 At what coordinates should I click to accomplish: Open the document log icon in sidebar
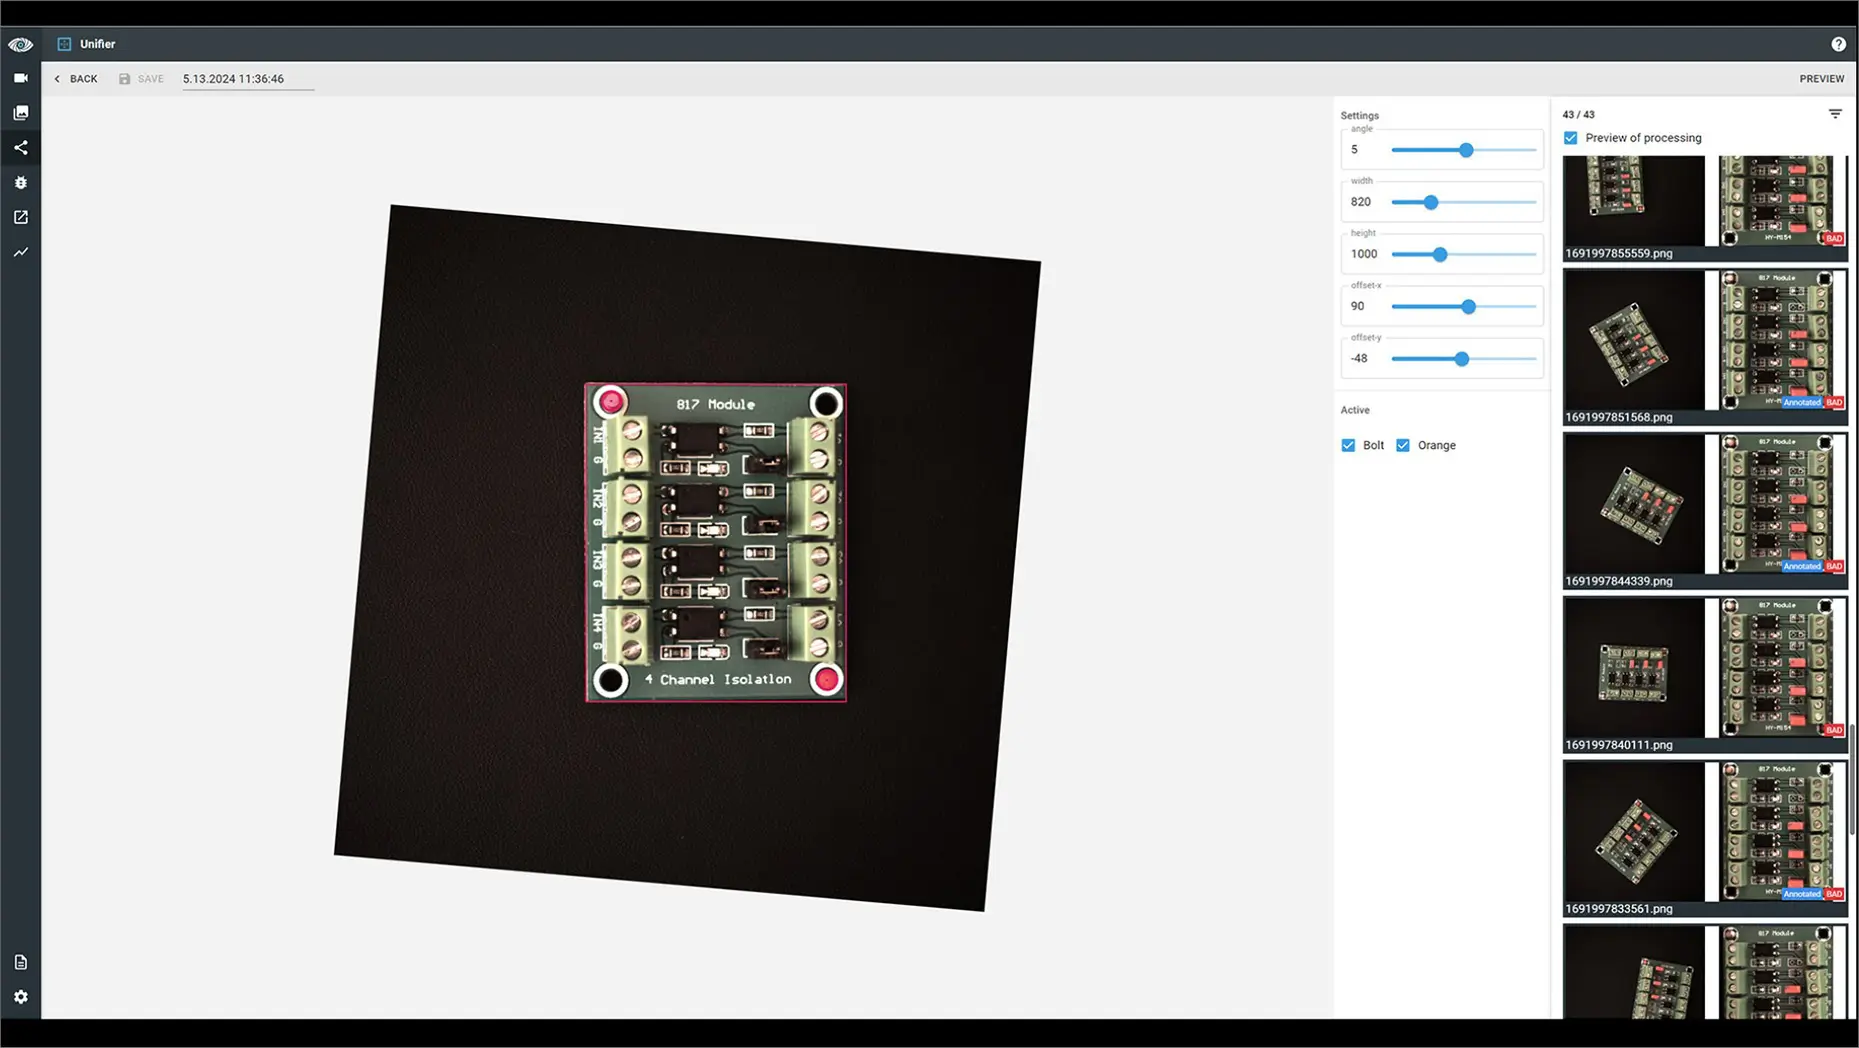click(x=20, y=962)
